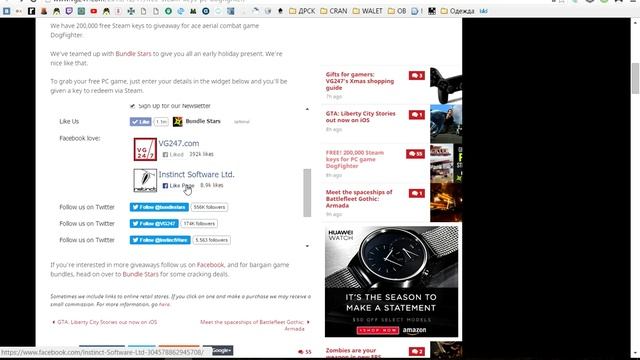The image size is (640, 360).
Task: Open the GTA Liberty City thumbnail image
Action: [446, 124]
